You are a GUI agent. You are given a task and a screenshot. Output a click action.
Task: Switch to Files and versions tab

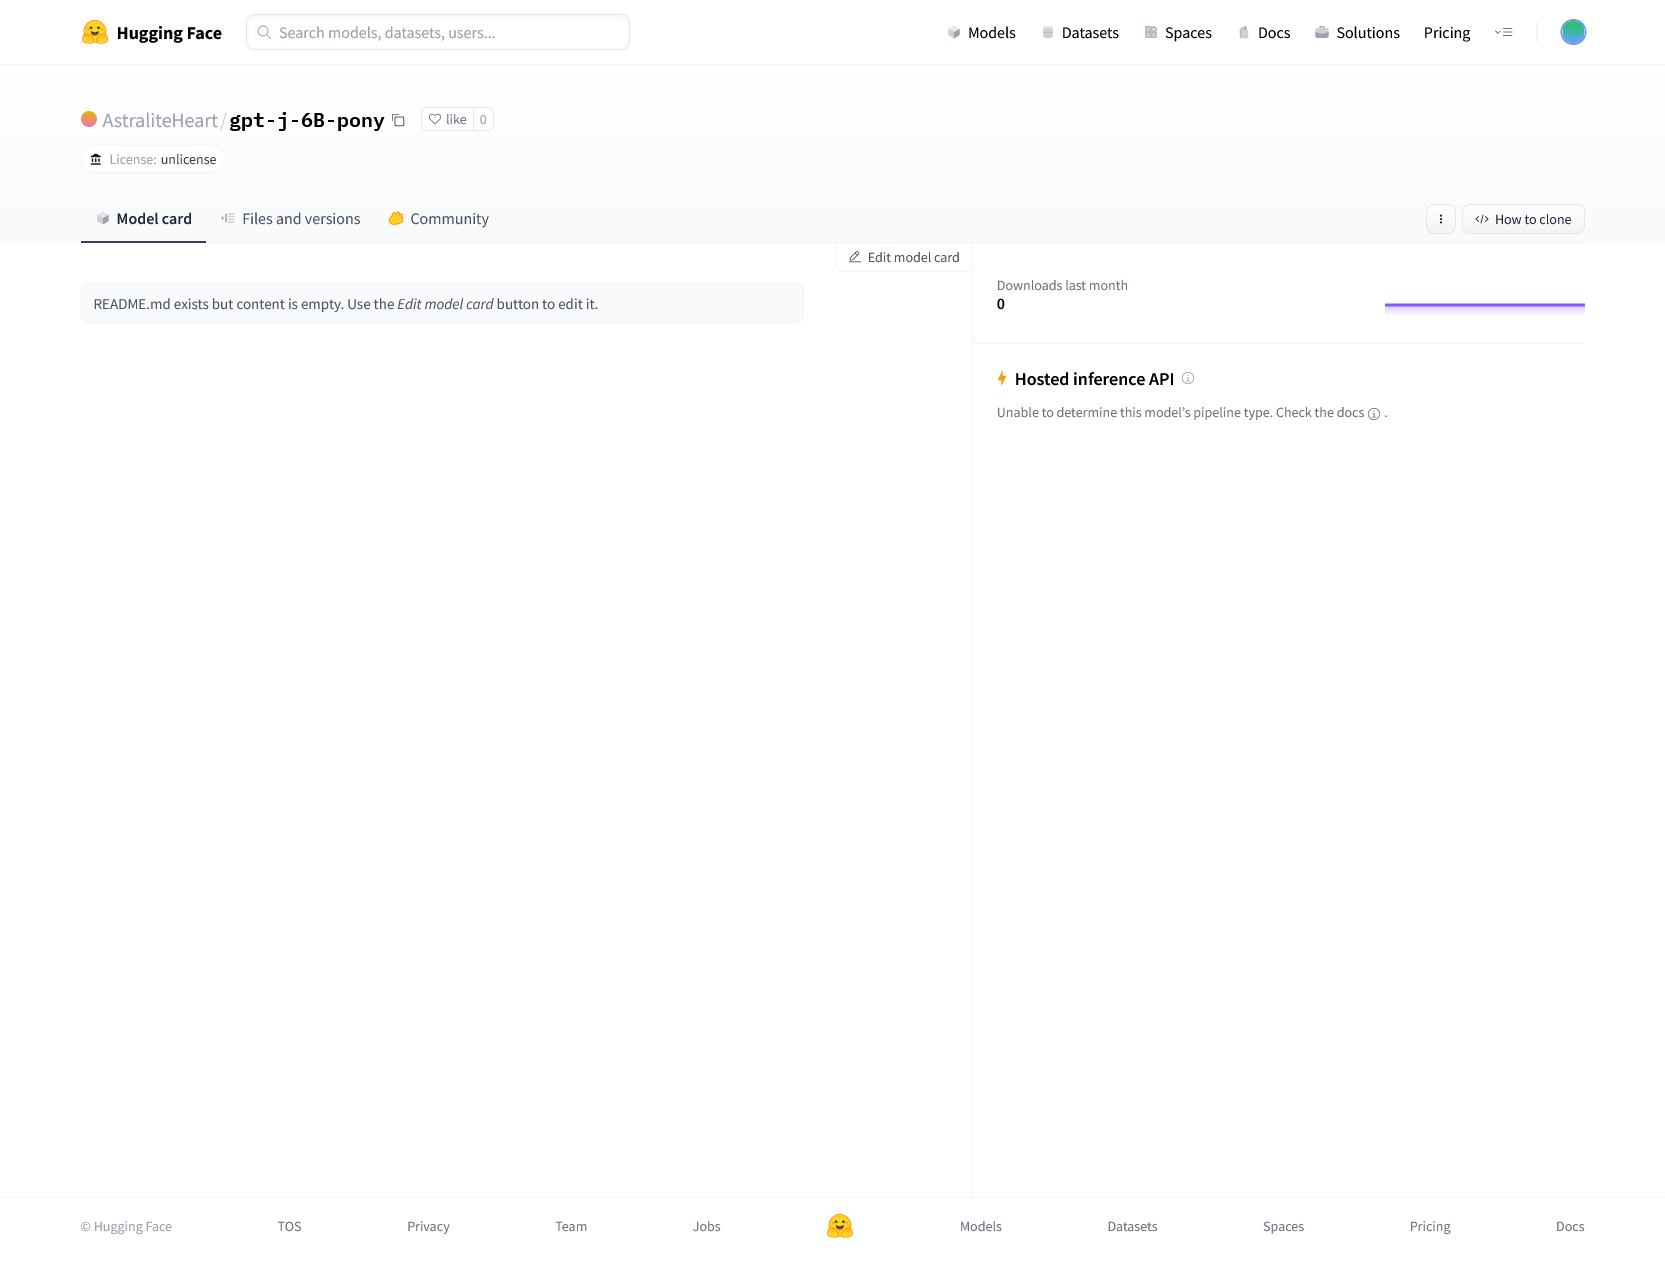(x=290, y=219)
